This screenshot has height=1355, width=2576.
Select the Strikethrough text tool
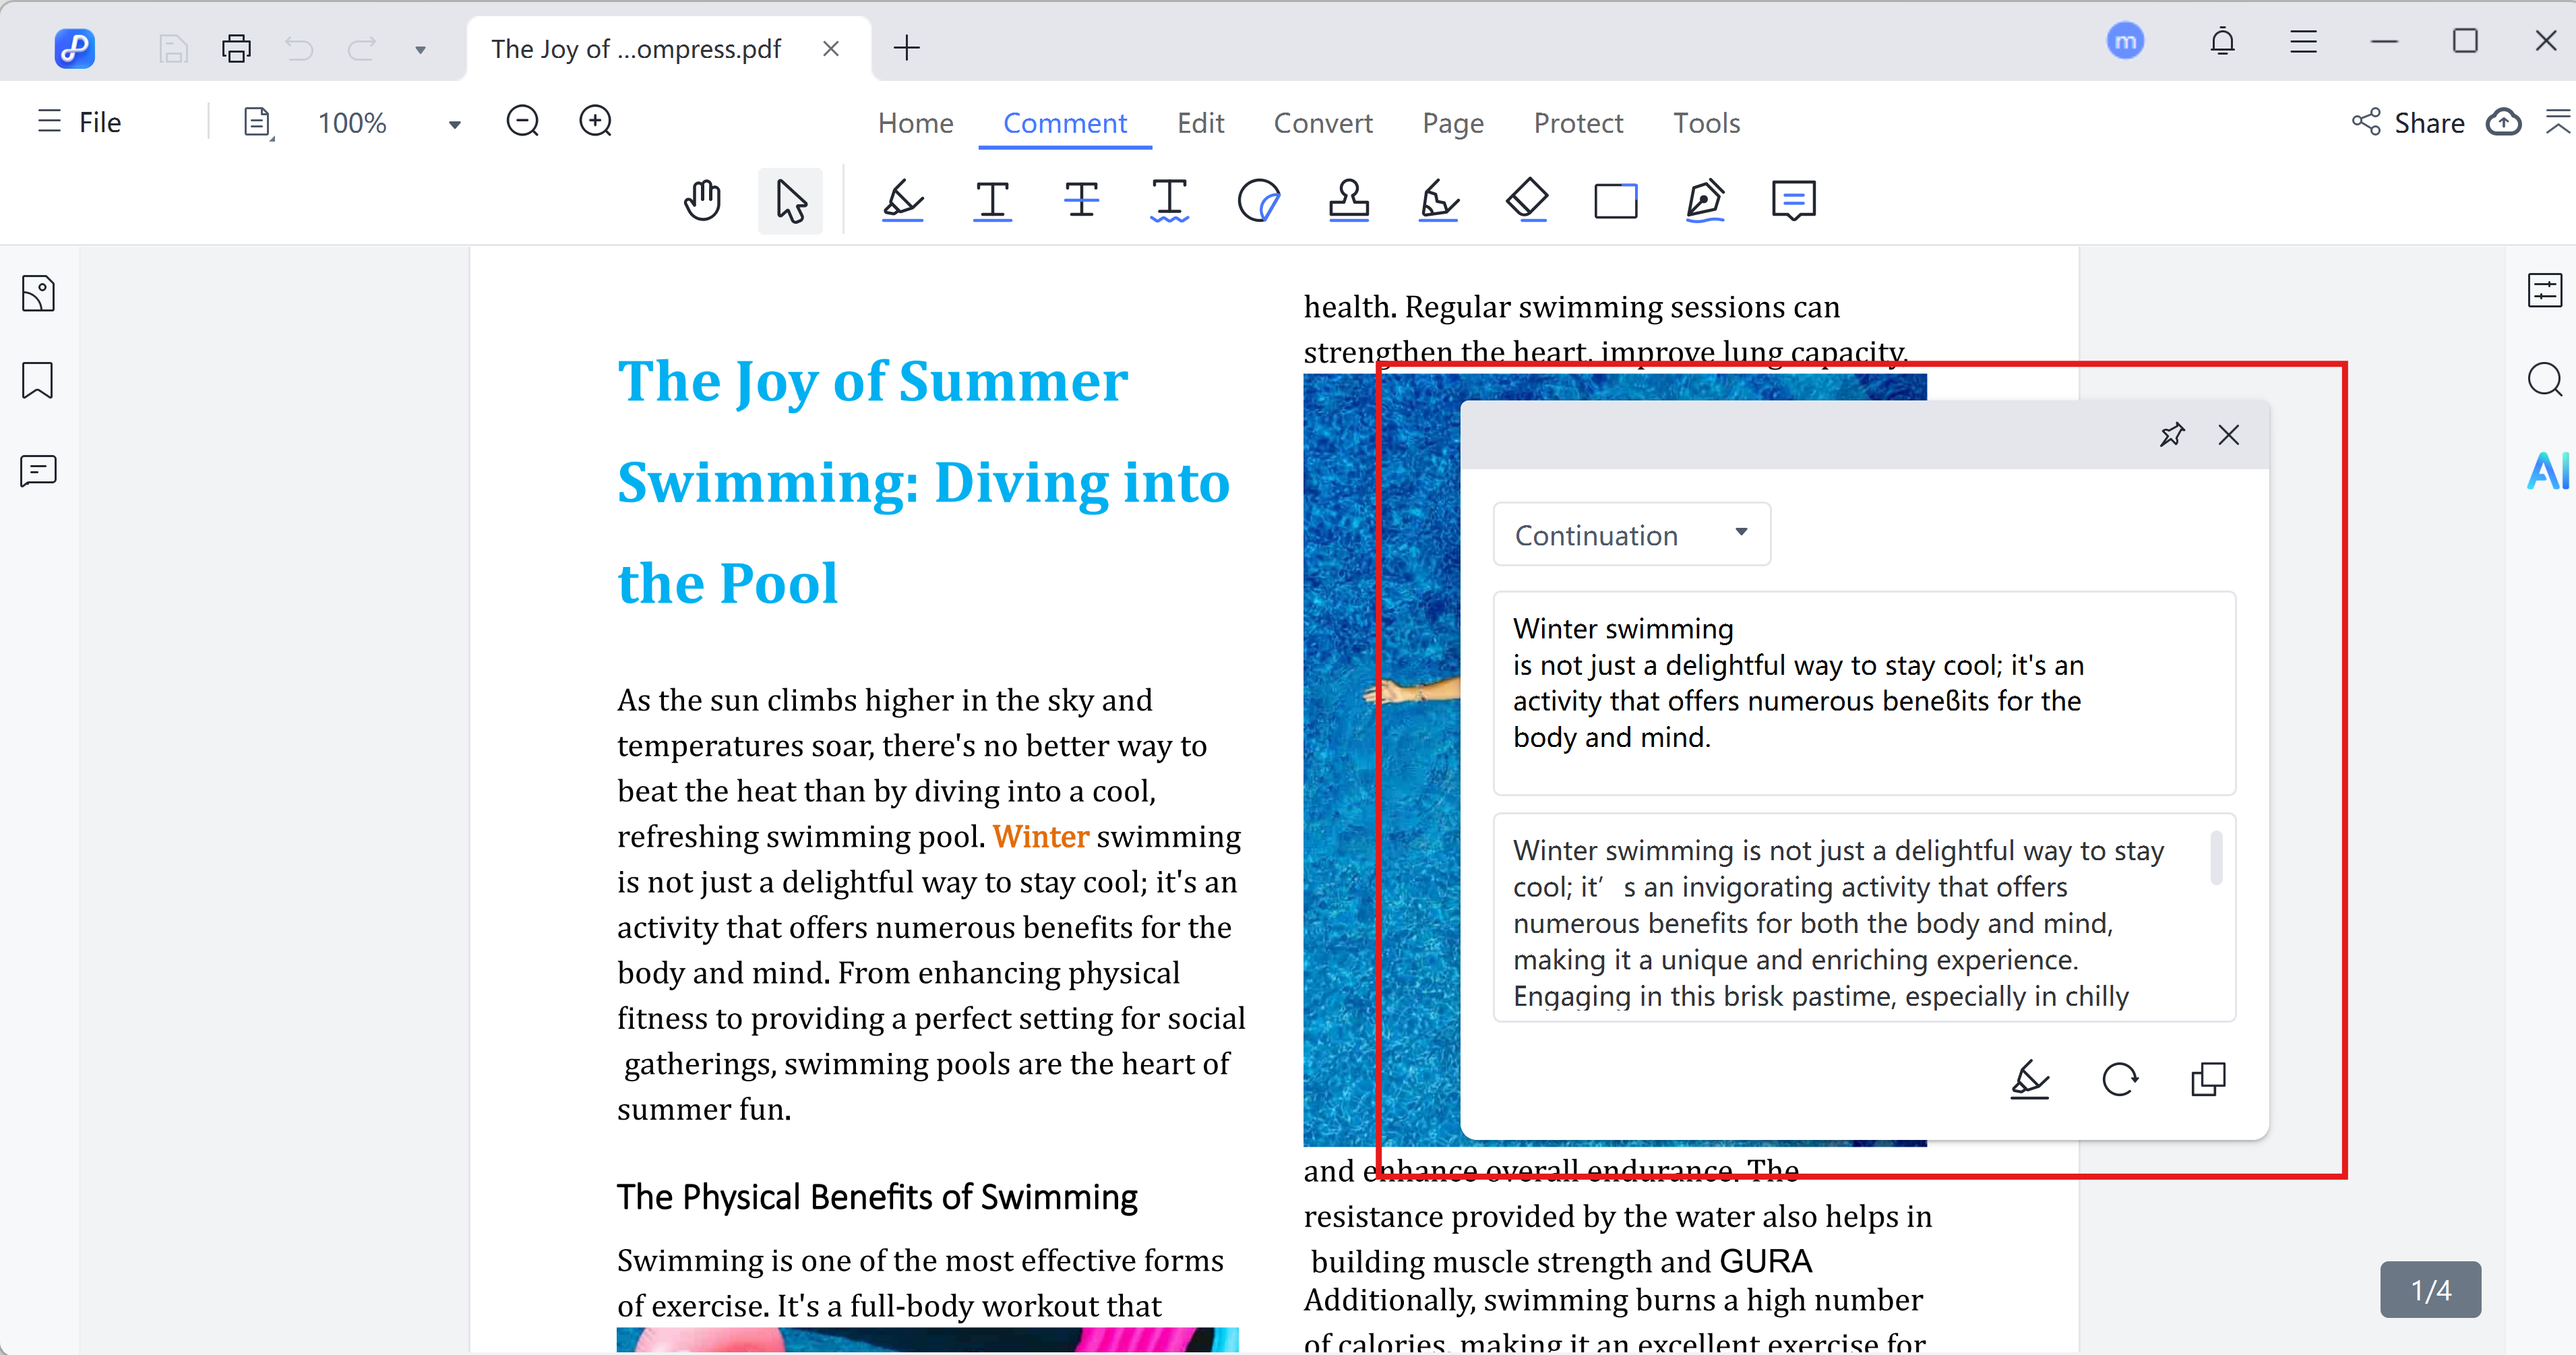click(x=1081, y=201)
